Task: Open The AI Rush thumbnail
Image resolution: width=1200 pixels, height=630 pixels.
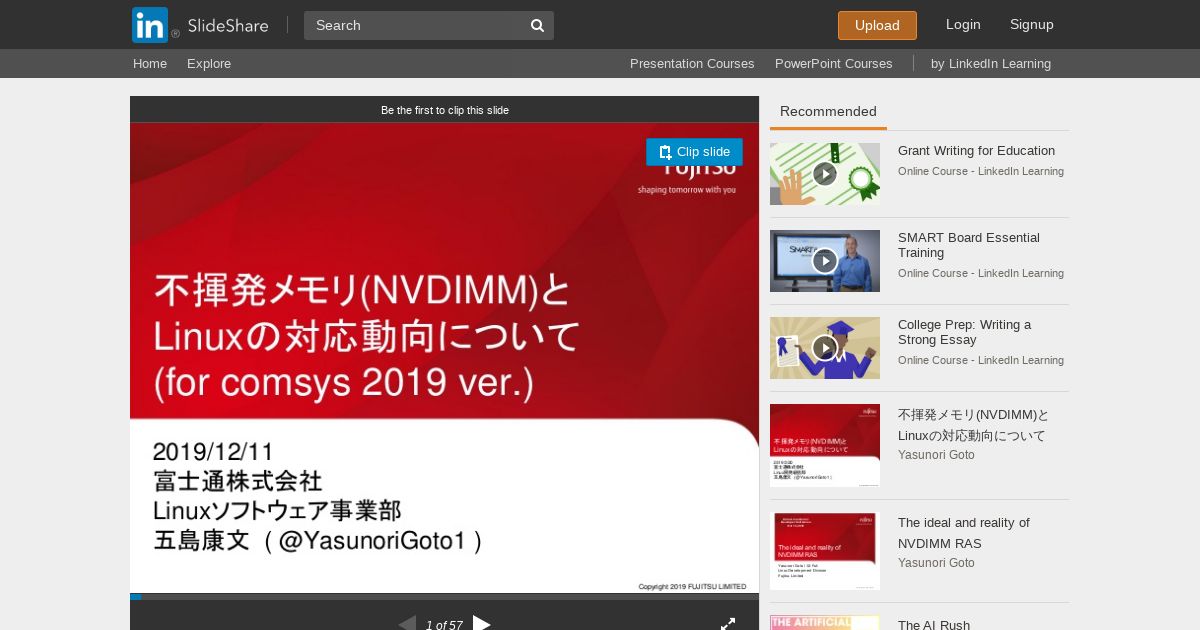Action: (x=825, y=623)
